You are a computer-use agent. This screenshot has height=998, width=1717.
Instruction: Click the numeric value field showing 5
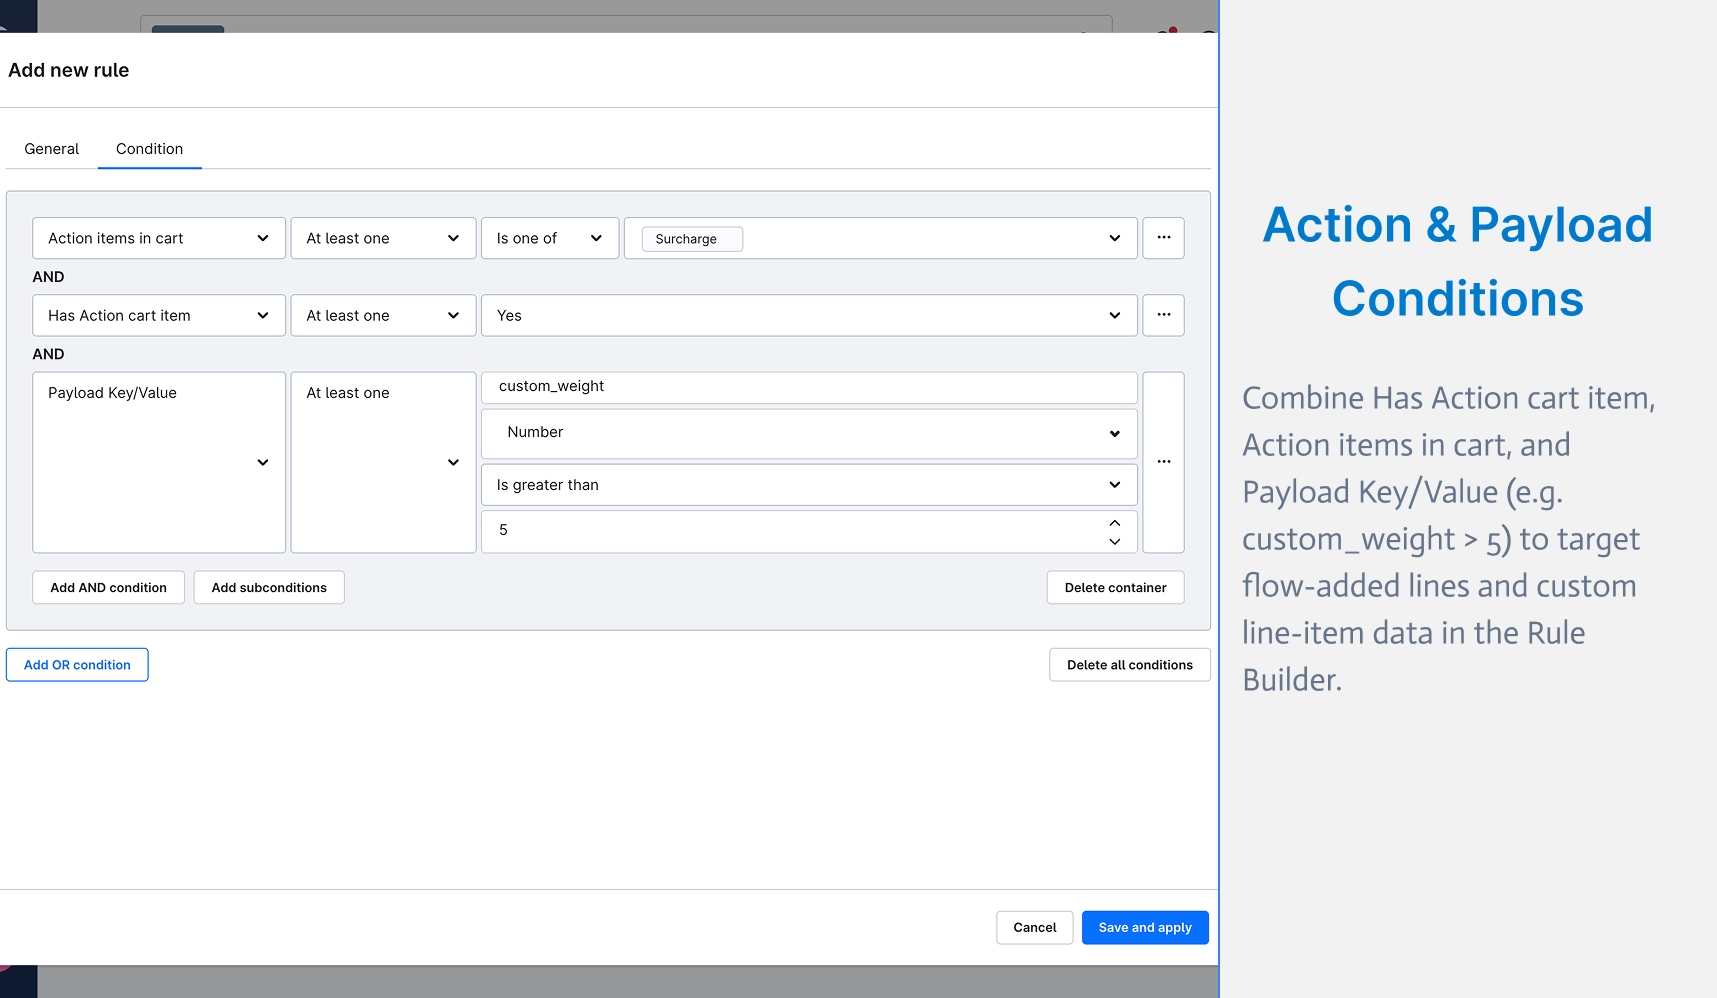(809, 531)
